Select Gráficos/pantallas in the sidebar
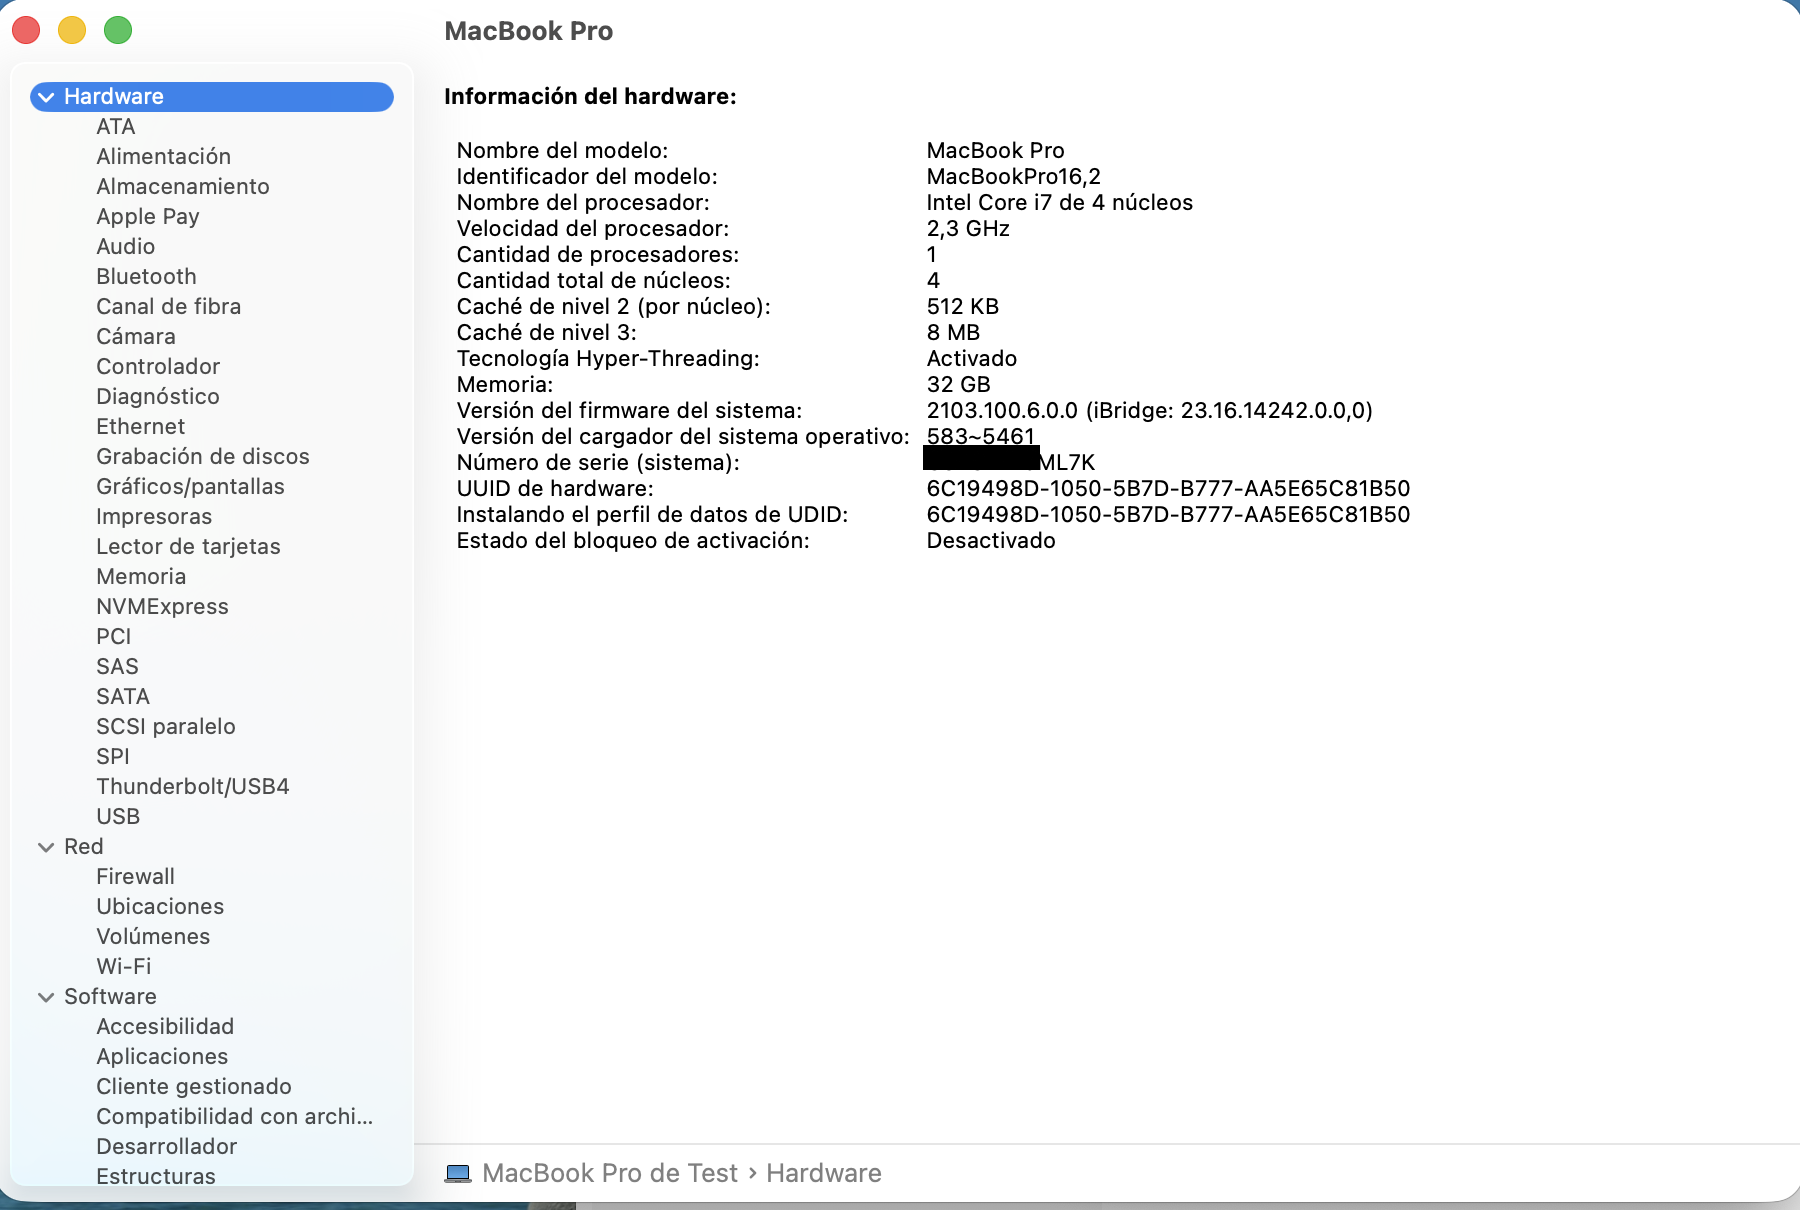Image resolution: width=1800 pixels, height=1210 pixels. click(x=190, y=487)
